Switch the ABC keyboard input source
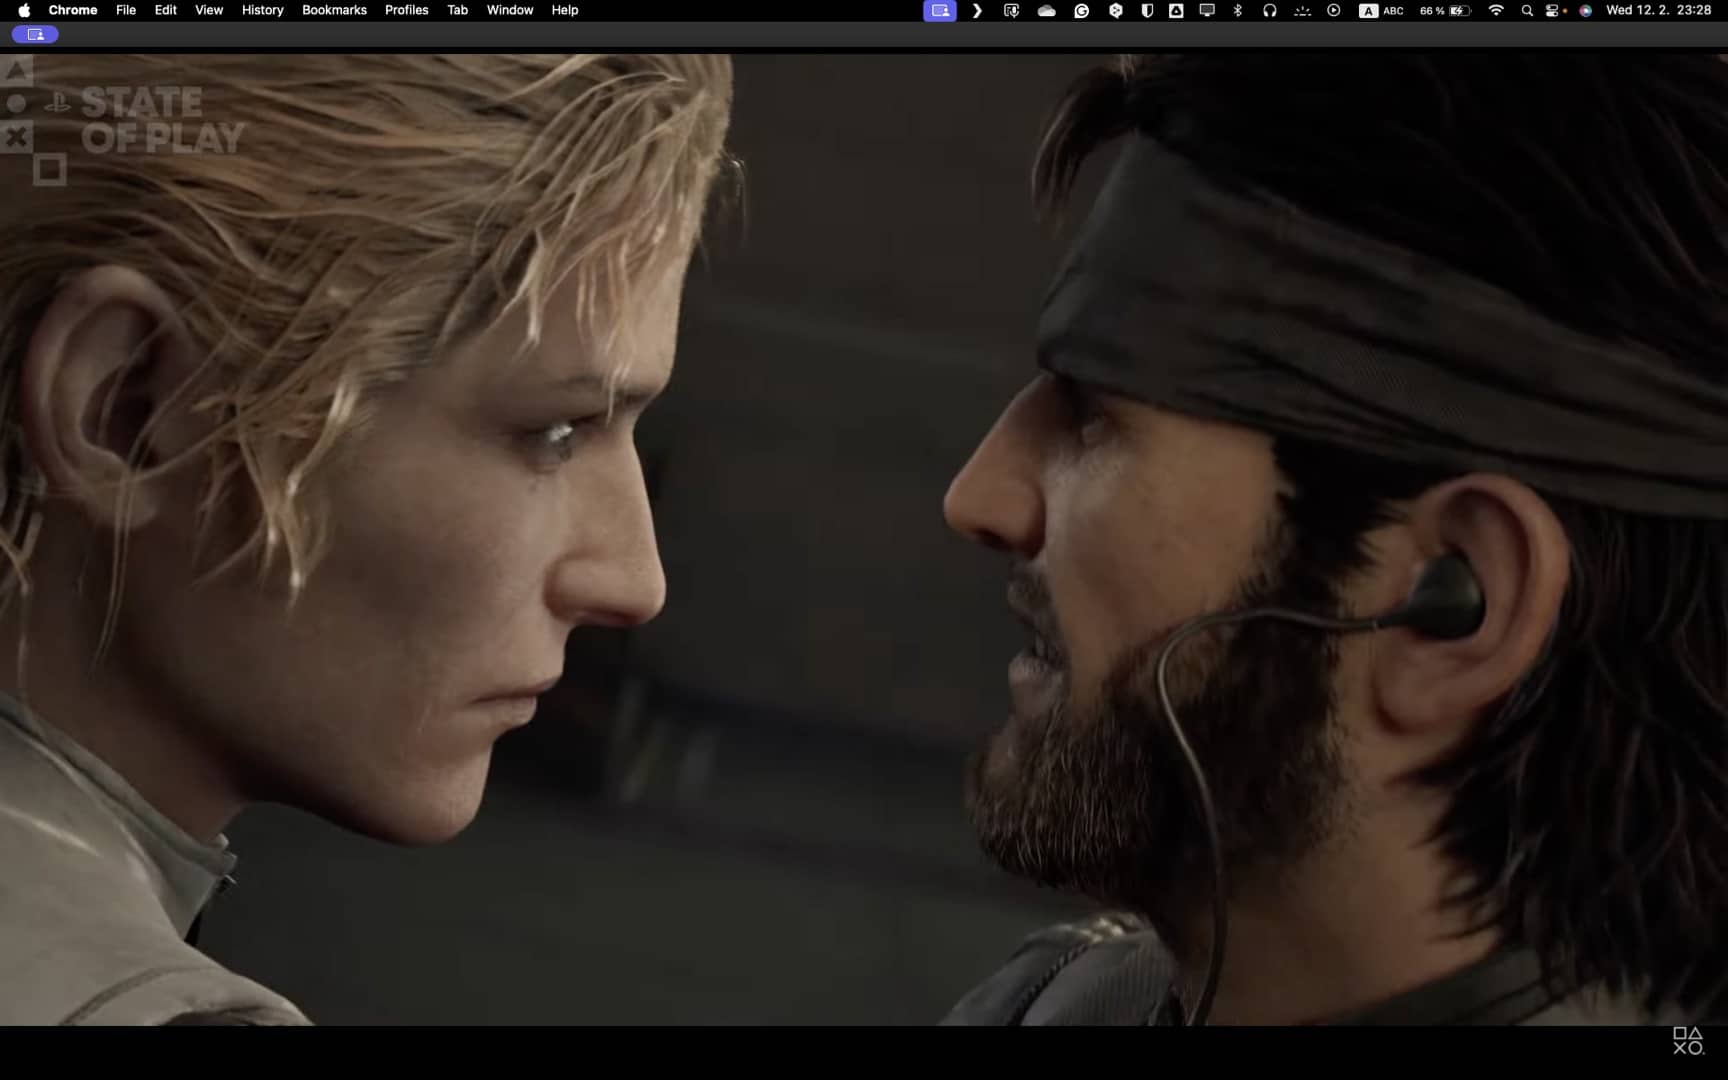Screen dimensions: 1728x1080 point(1381,10)
